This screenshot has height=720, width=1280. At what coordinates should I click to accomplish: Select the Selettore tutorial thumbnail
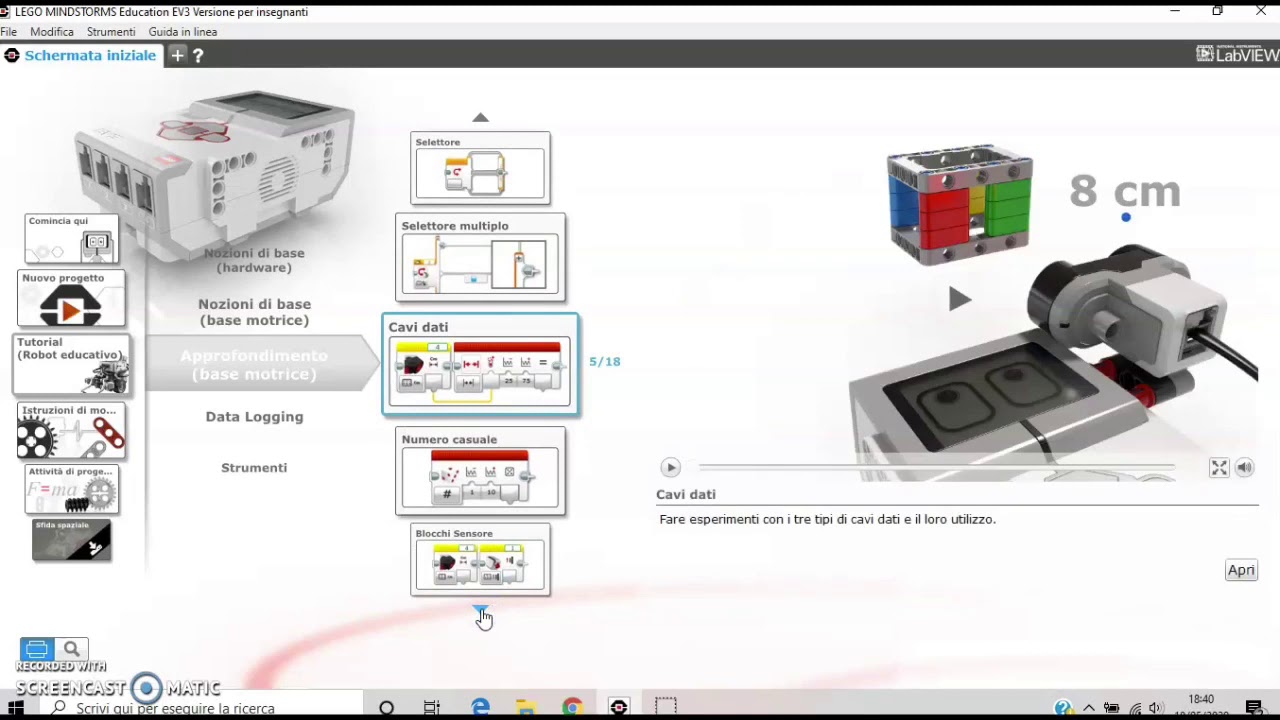coord(480,168)
